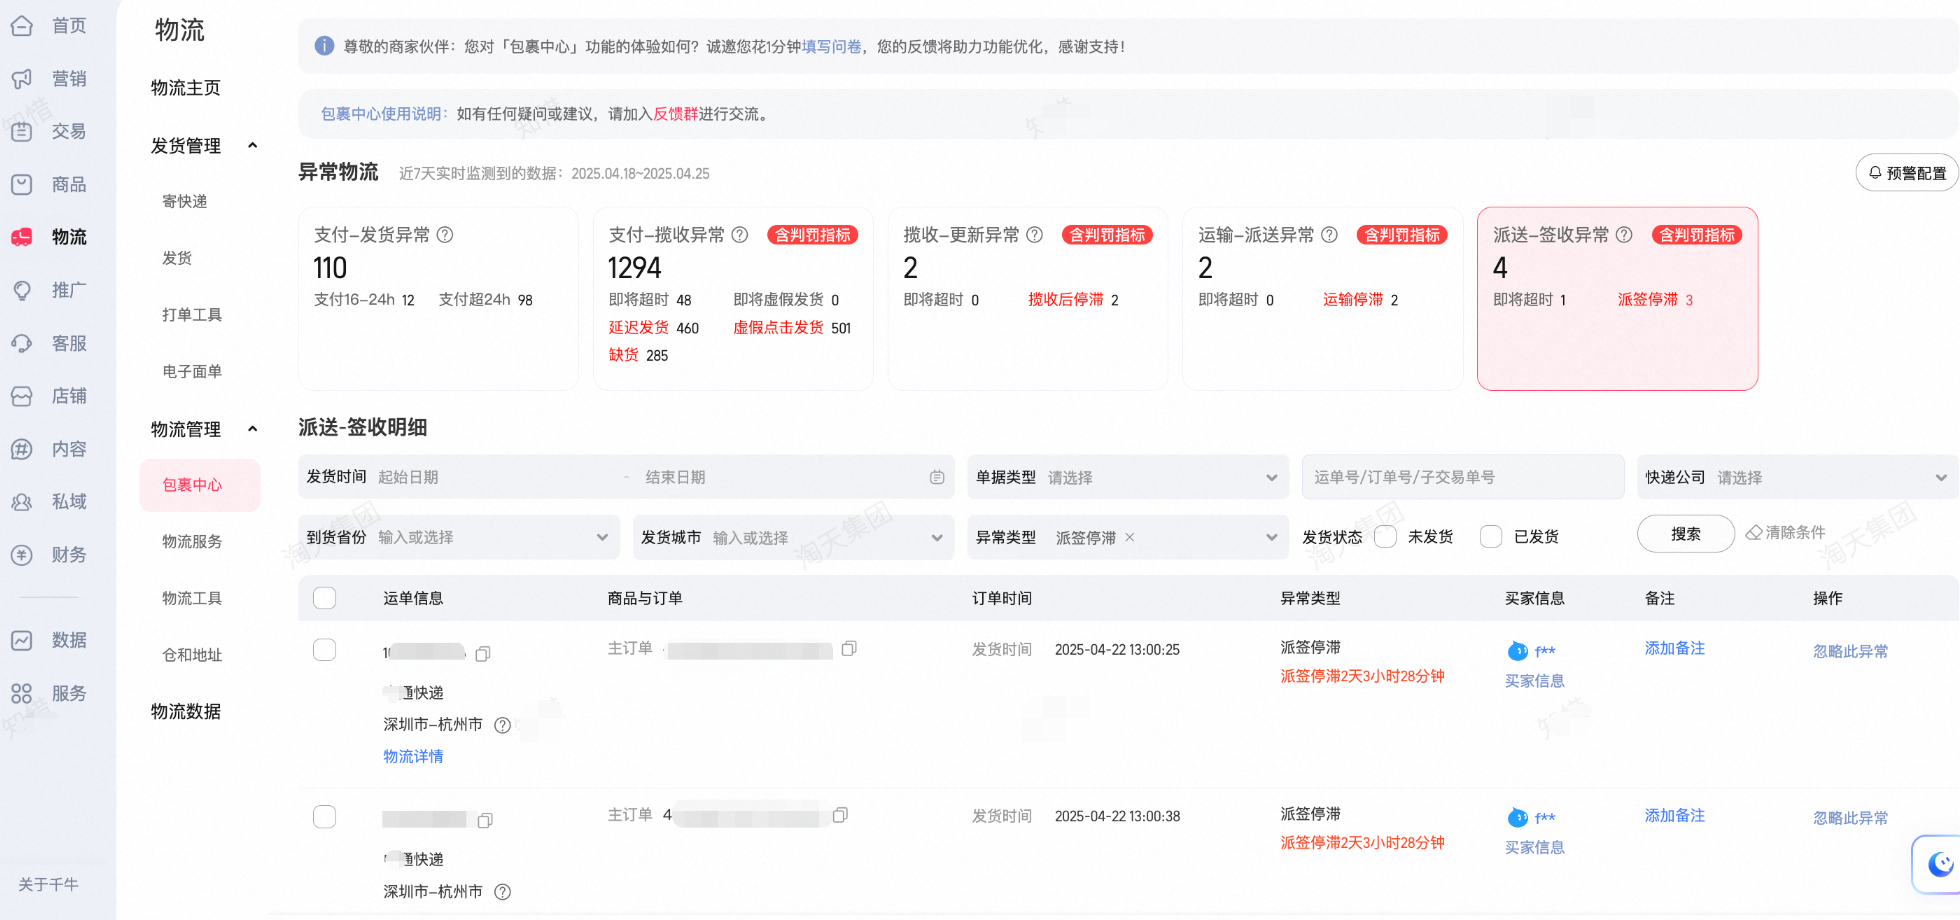Screen dimensions: 1960x920
Task: Show help for 揽收-更新异常
Action: 1035,235
